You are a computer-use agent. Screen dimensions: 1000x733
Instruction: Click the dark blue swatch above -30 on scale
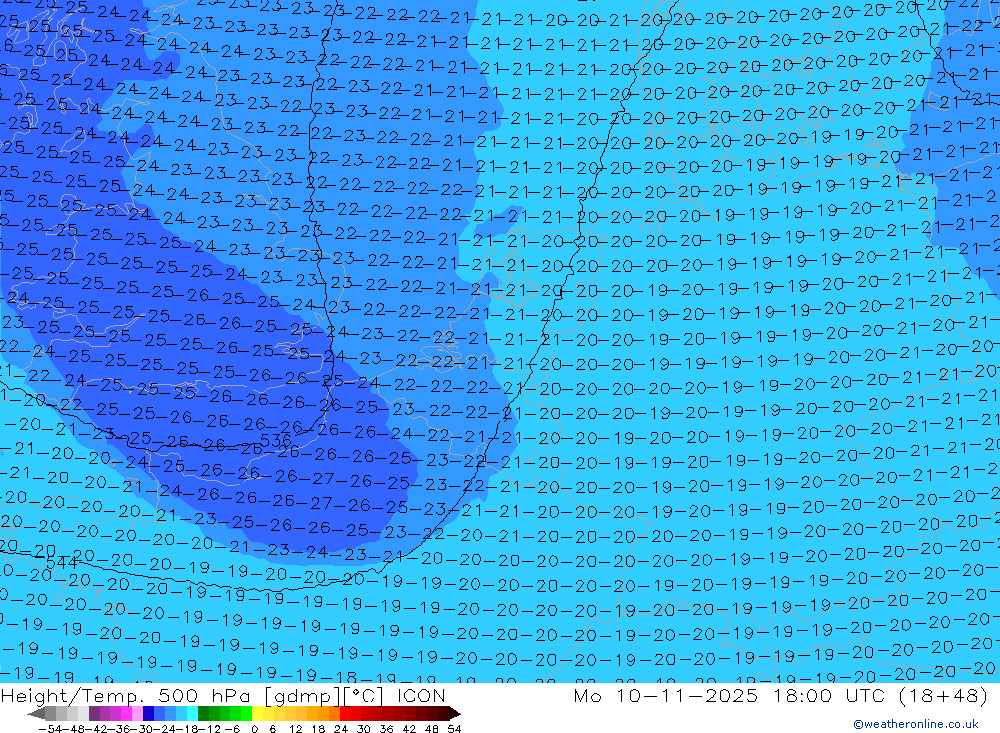pos(148,713)
